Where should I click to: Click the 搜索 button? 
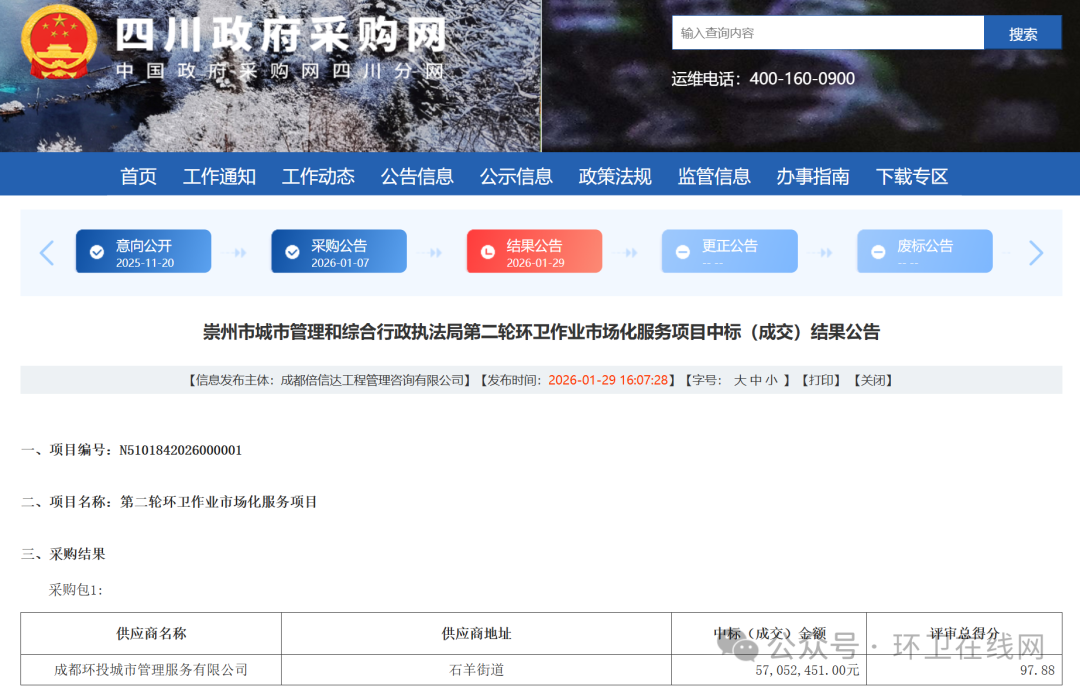click(x=1023, y=34)
